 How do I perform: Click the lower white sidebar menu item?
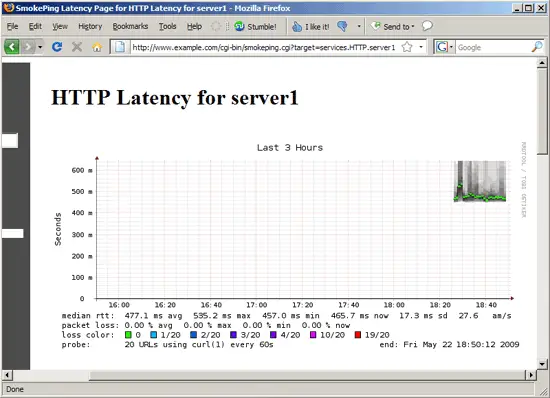(13, 234)
